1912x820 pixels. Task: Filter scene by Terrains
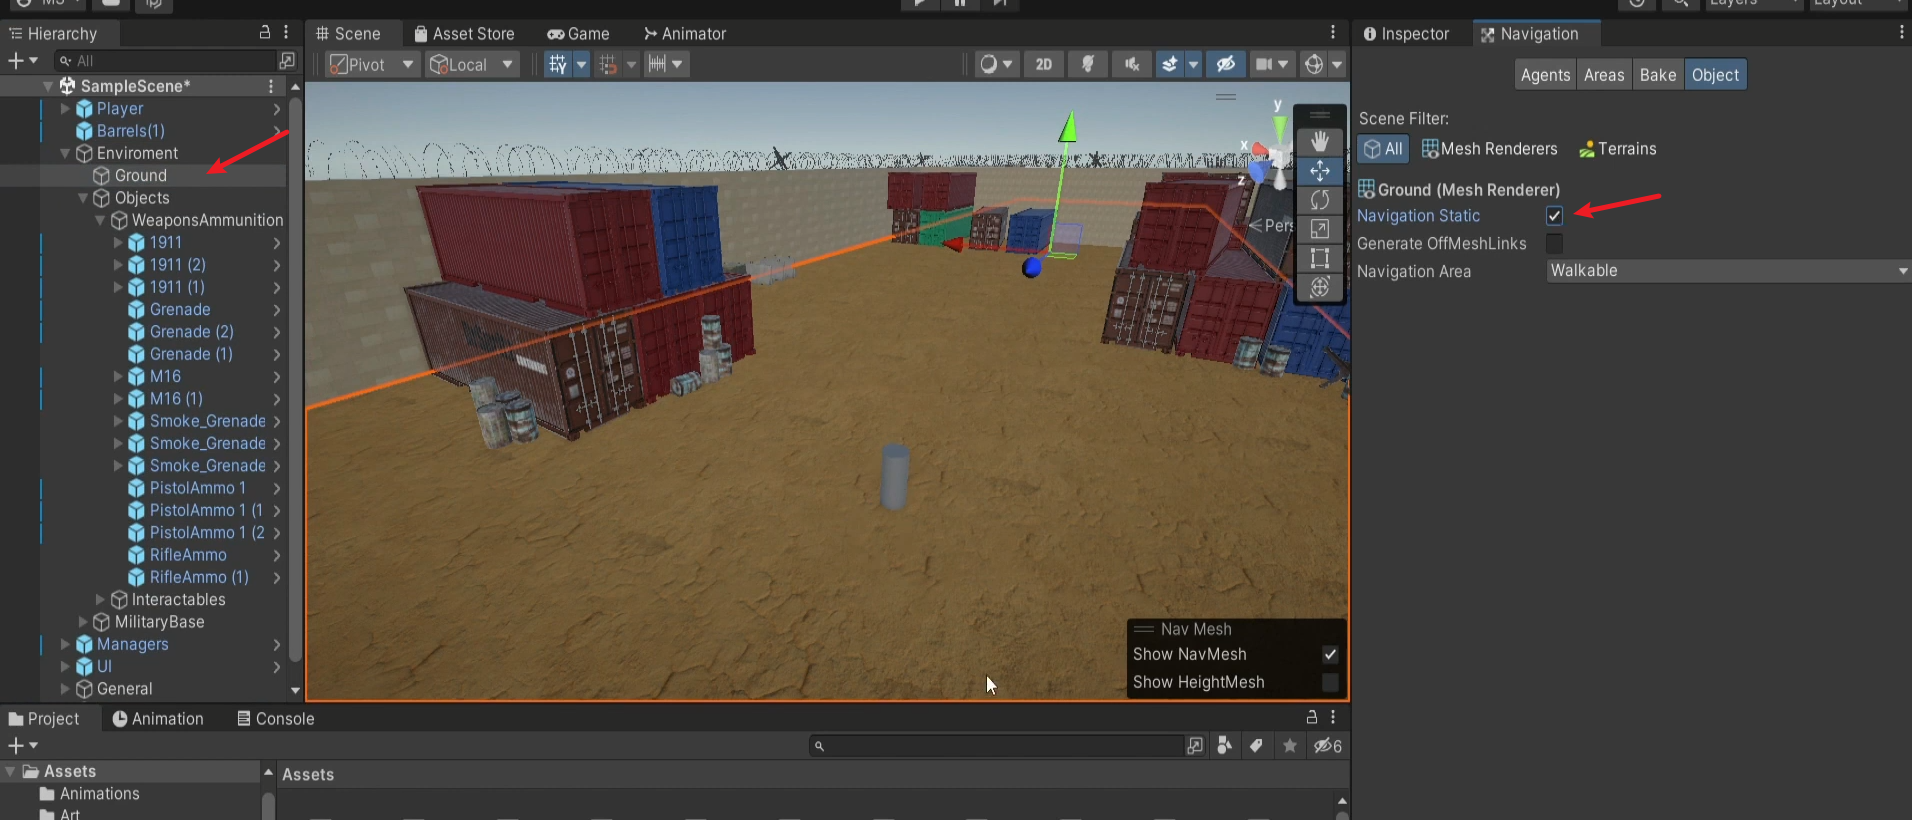[1617, 149]
